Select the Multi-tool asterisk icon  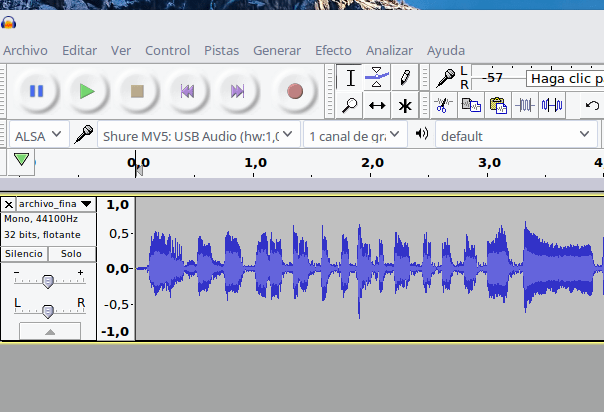405,105
